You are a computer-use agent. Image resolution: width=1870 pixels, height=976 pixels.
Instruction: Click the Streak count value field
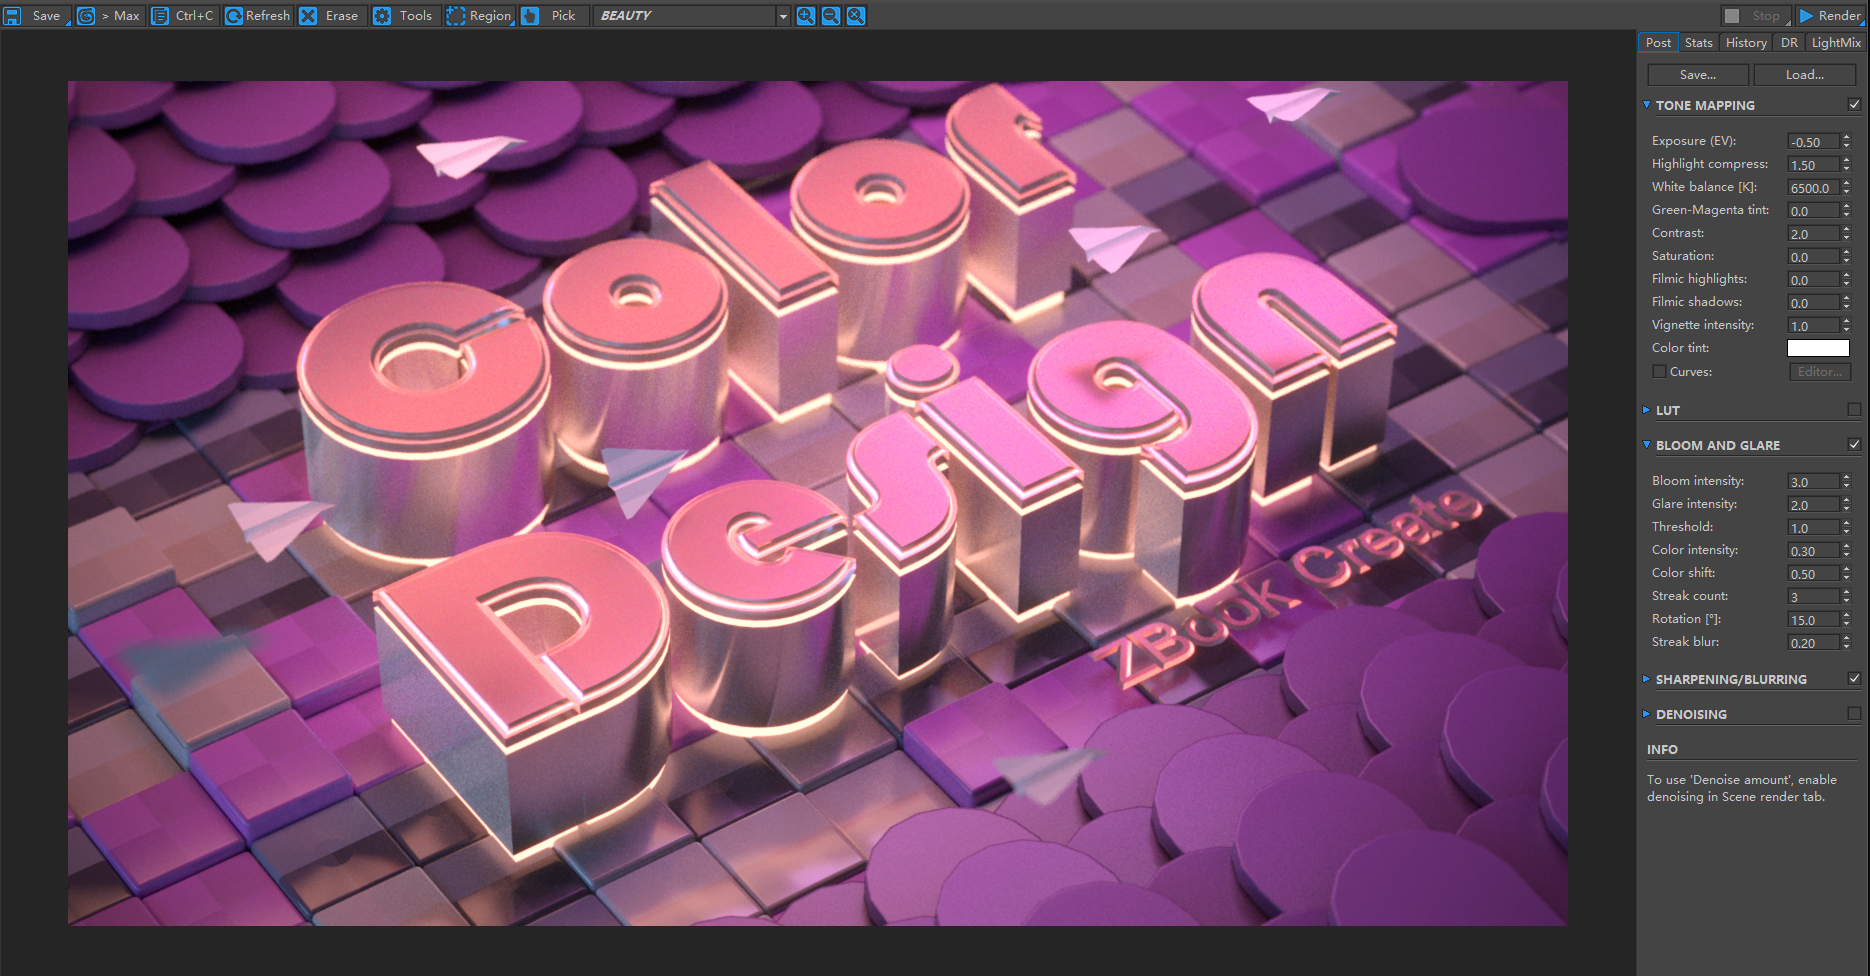pyautogui.click(x=1813, y=597)
